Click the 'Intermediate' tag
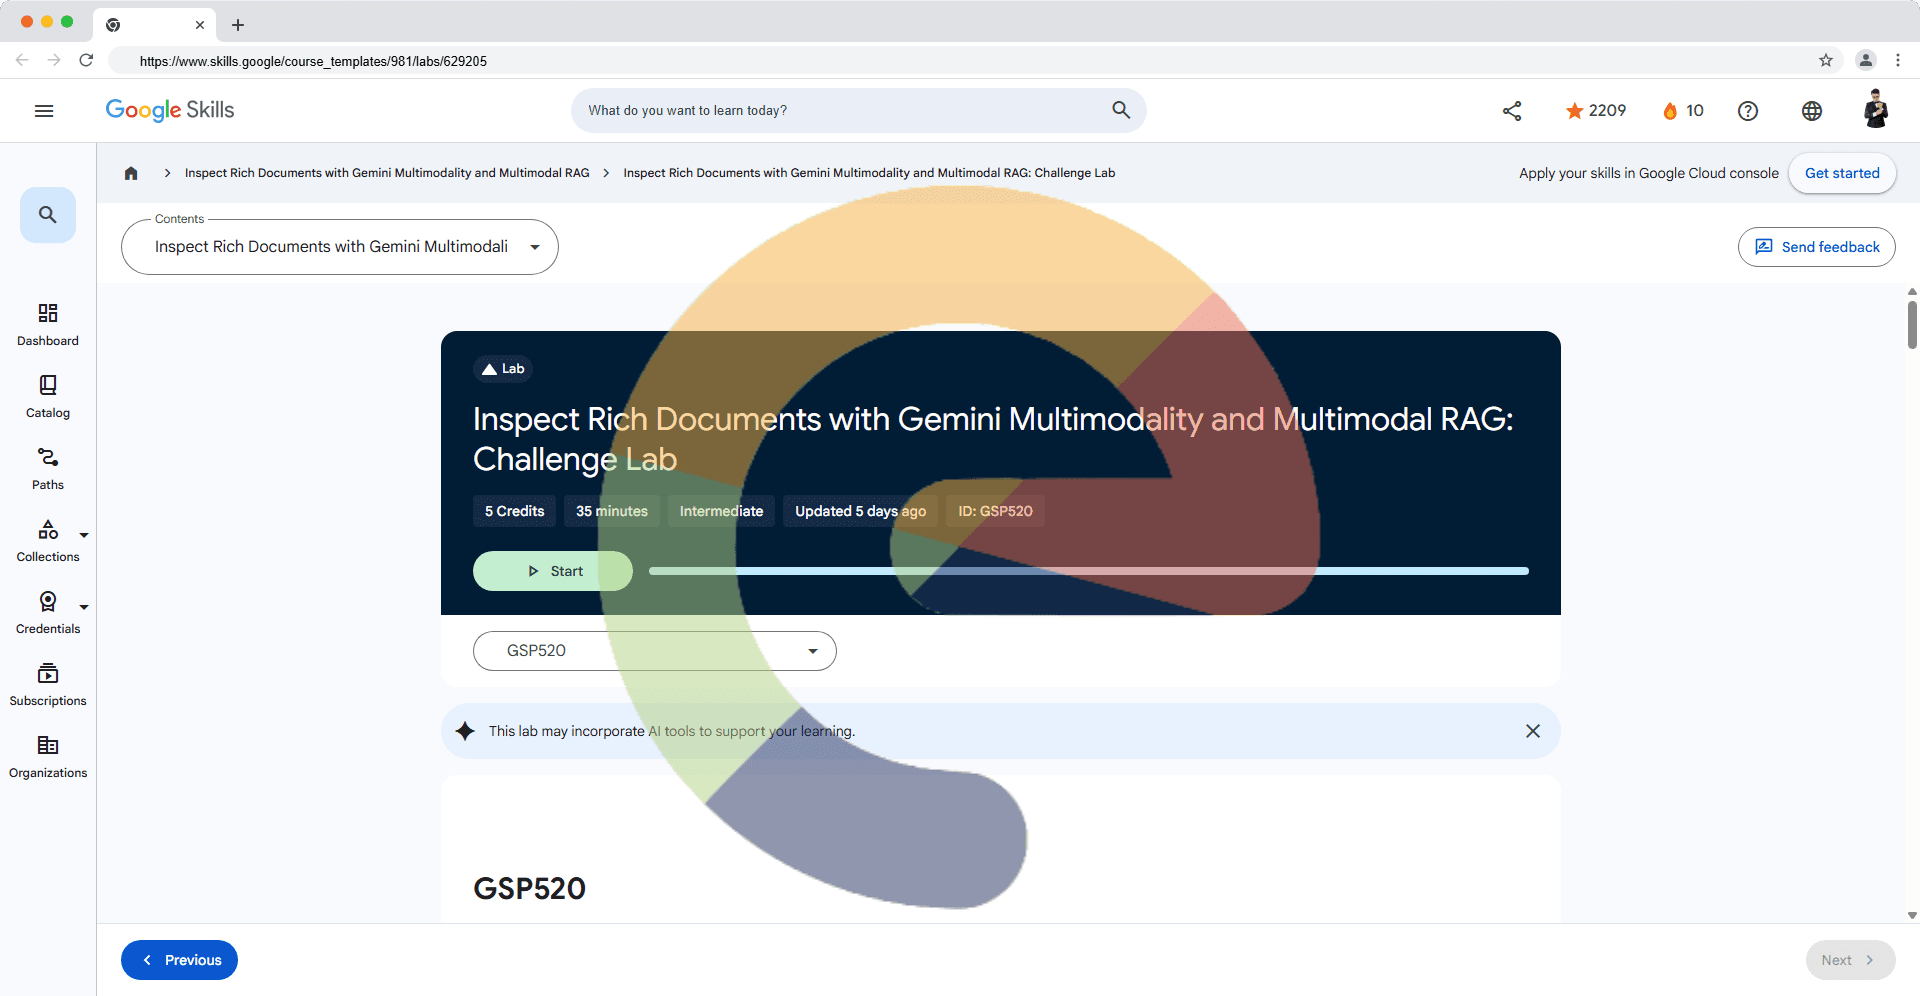The width and height of the screenshot is (1920, 996). tap(721, 511)
